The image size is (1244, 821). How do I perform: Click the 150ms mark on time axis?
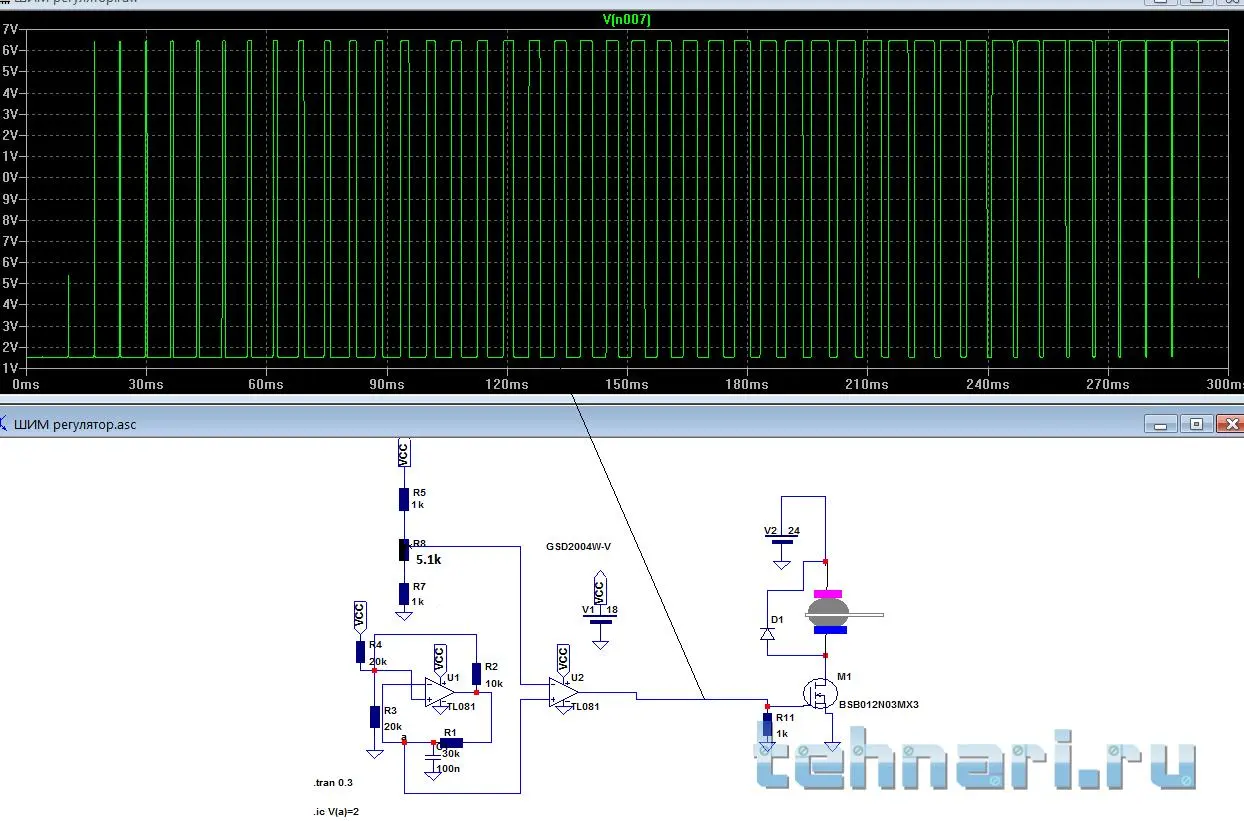(x=627, y=384)
